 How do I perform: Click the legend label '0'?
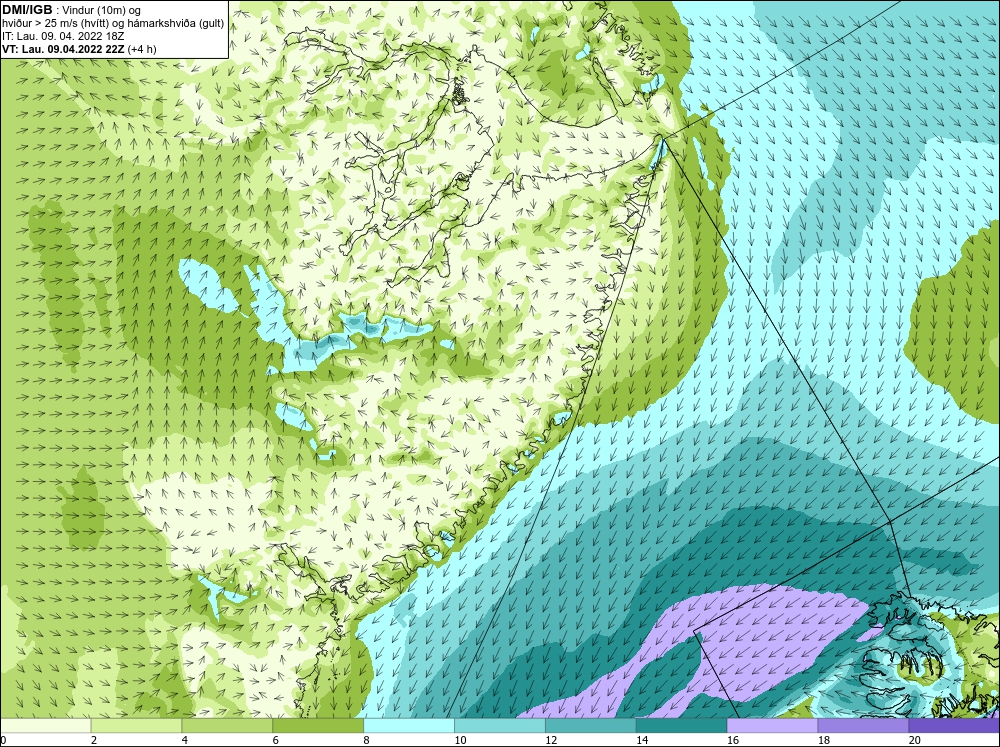[3, 740]
